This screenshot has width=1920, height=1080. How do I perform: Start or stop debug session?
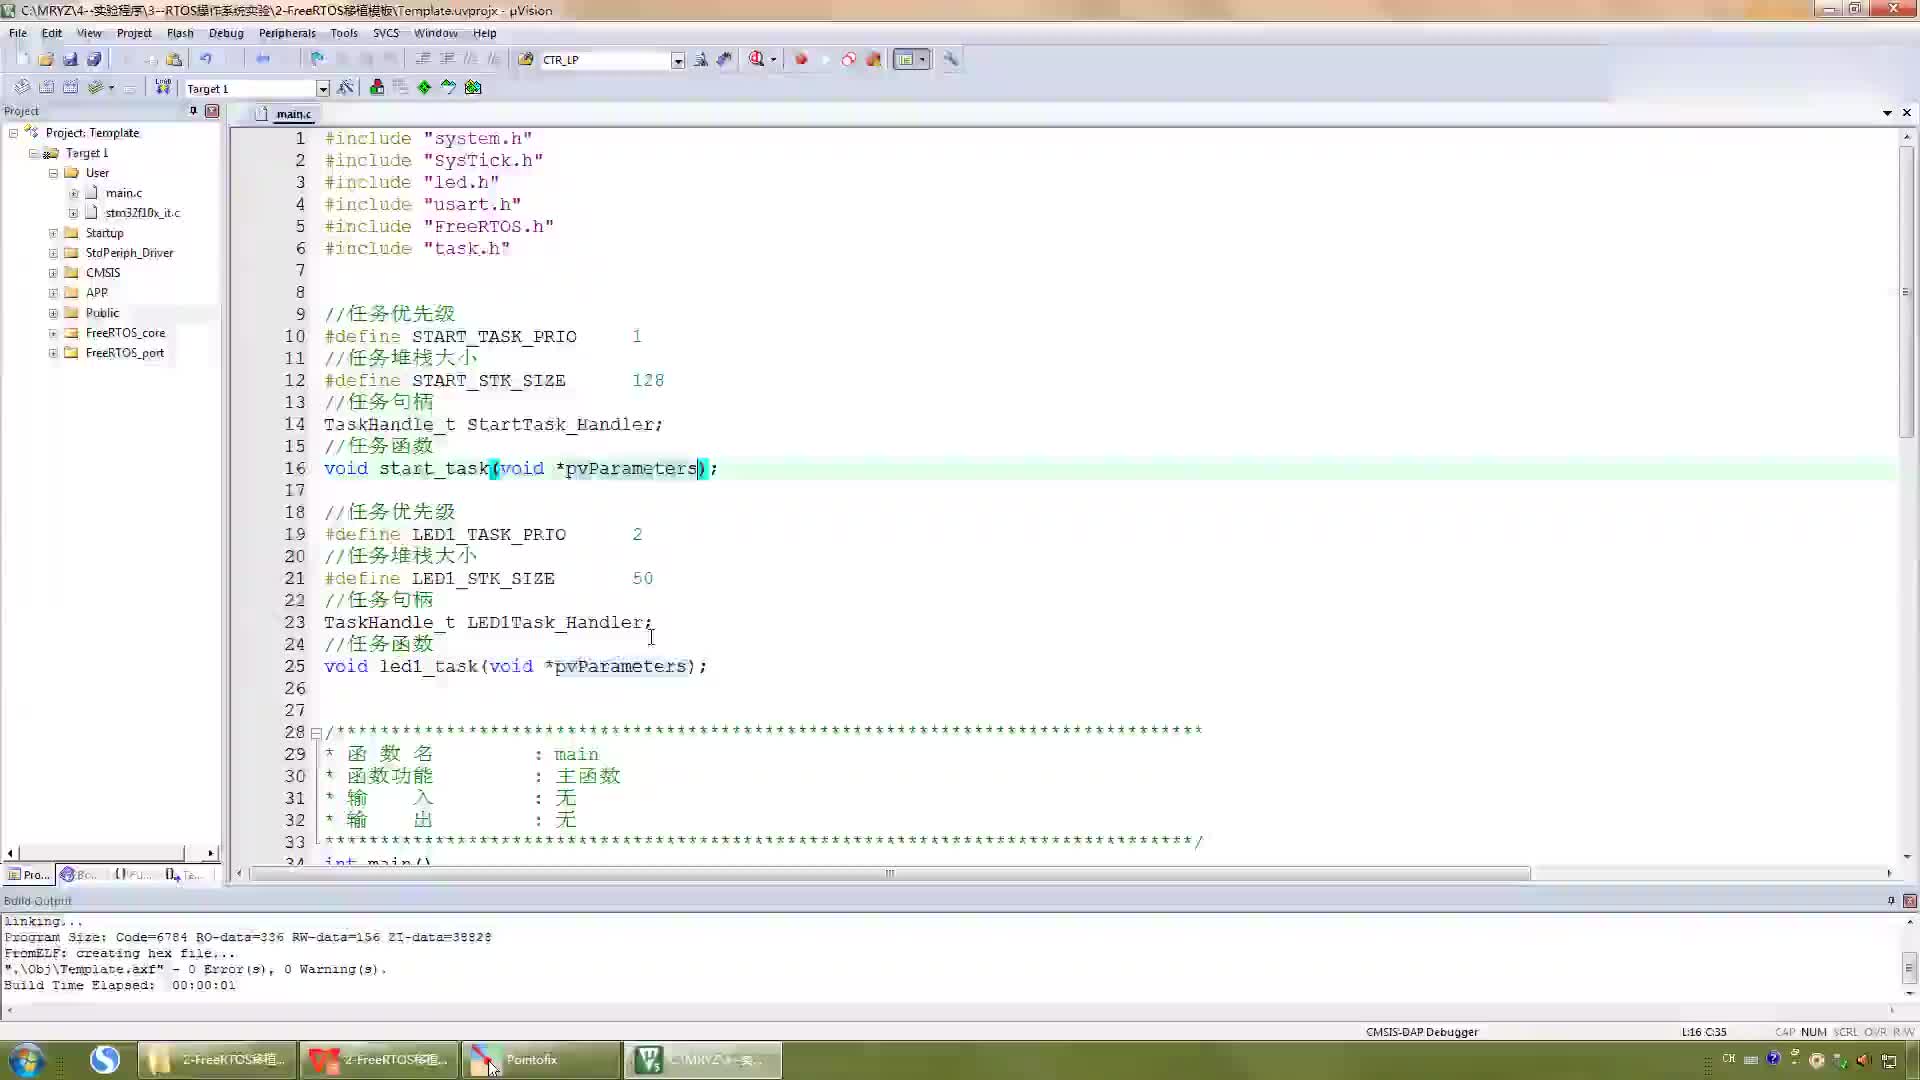click(757, 60)
